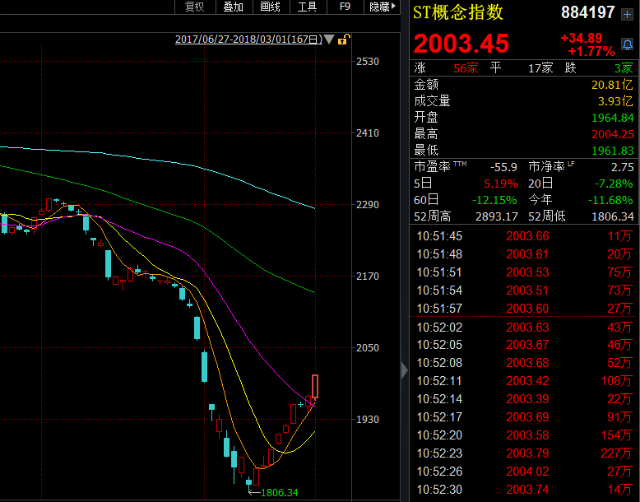
Task: Click the bell alert icon
Action: (627, 44)
